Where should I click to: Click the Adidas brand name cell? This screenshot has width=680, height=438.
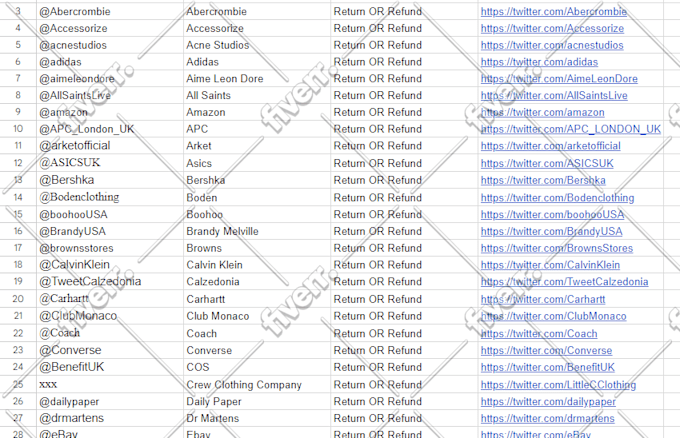click(257, 62)
